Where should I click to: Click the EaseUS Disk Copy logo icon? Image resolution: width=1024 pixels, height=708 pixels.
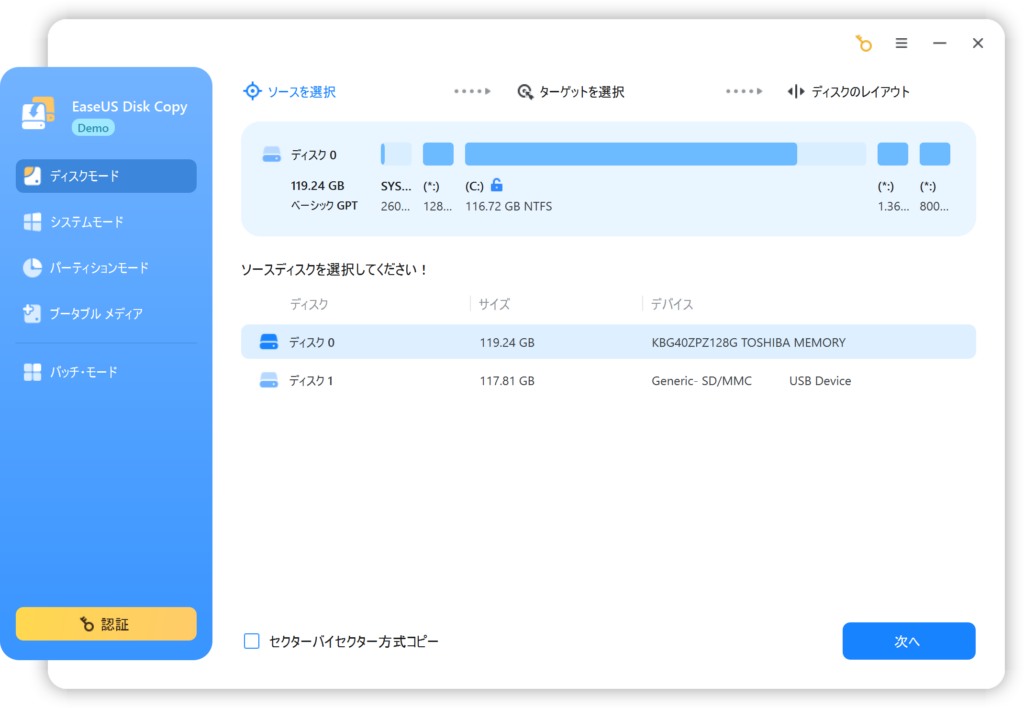pyautogui.click(x=39, y=113)
